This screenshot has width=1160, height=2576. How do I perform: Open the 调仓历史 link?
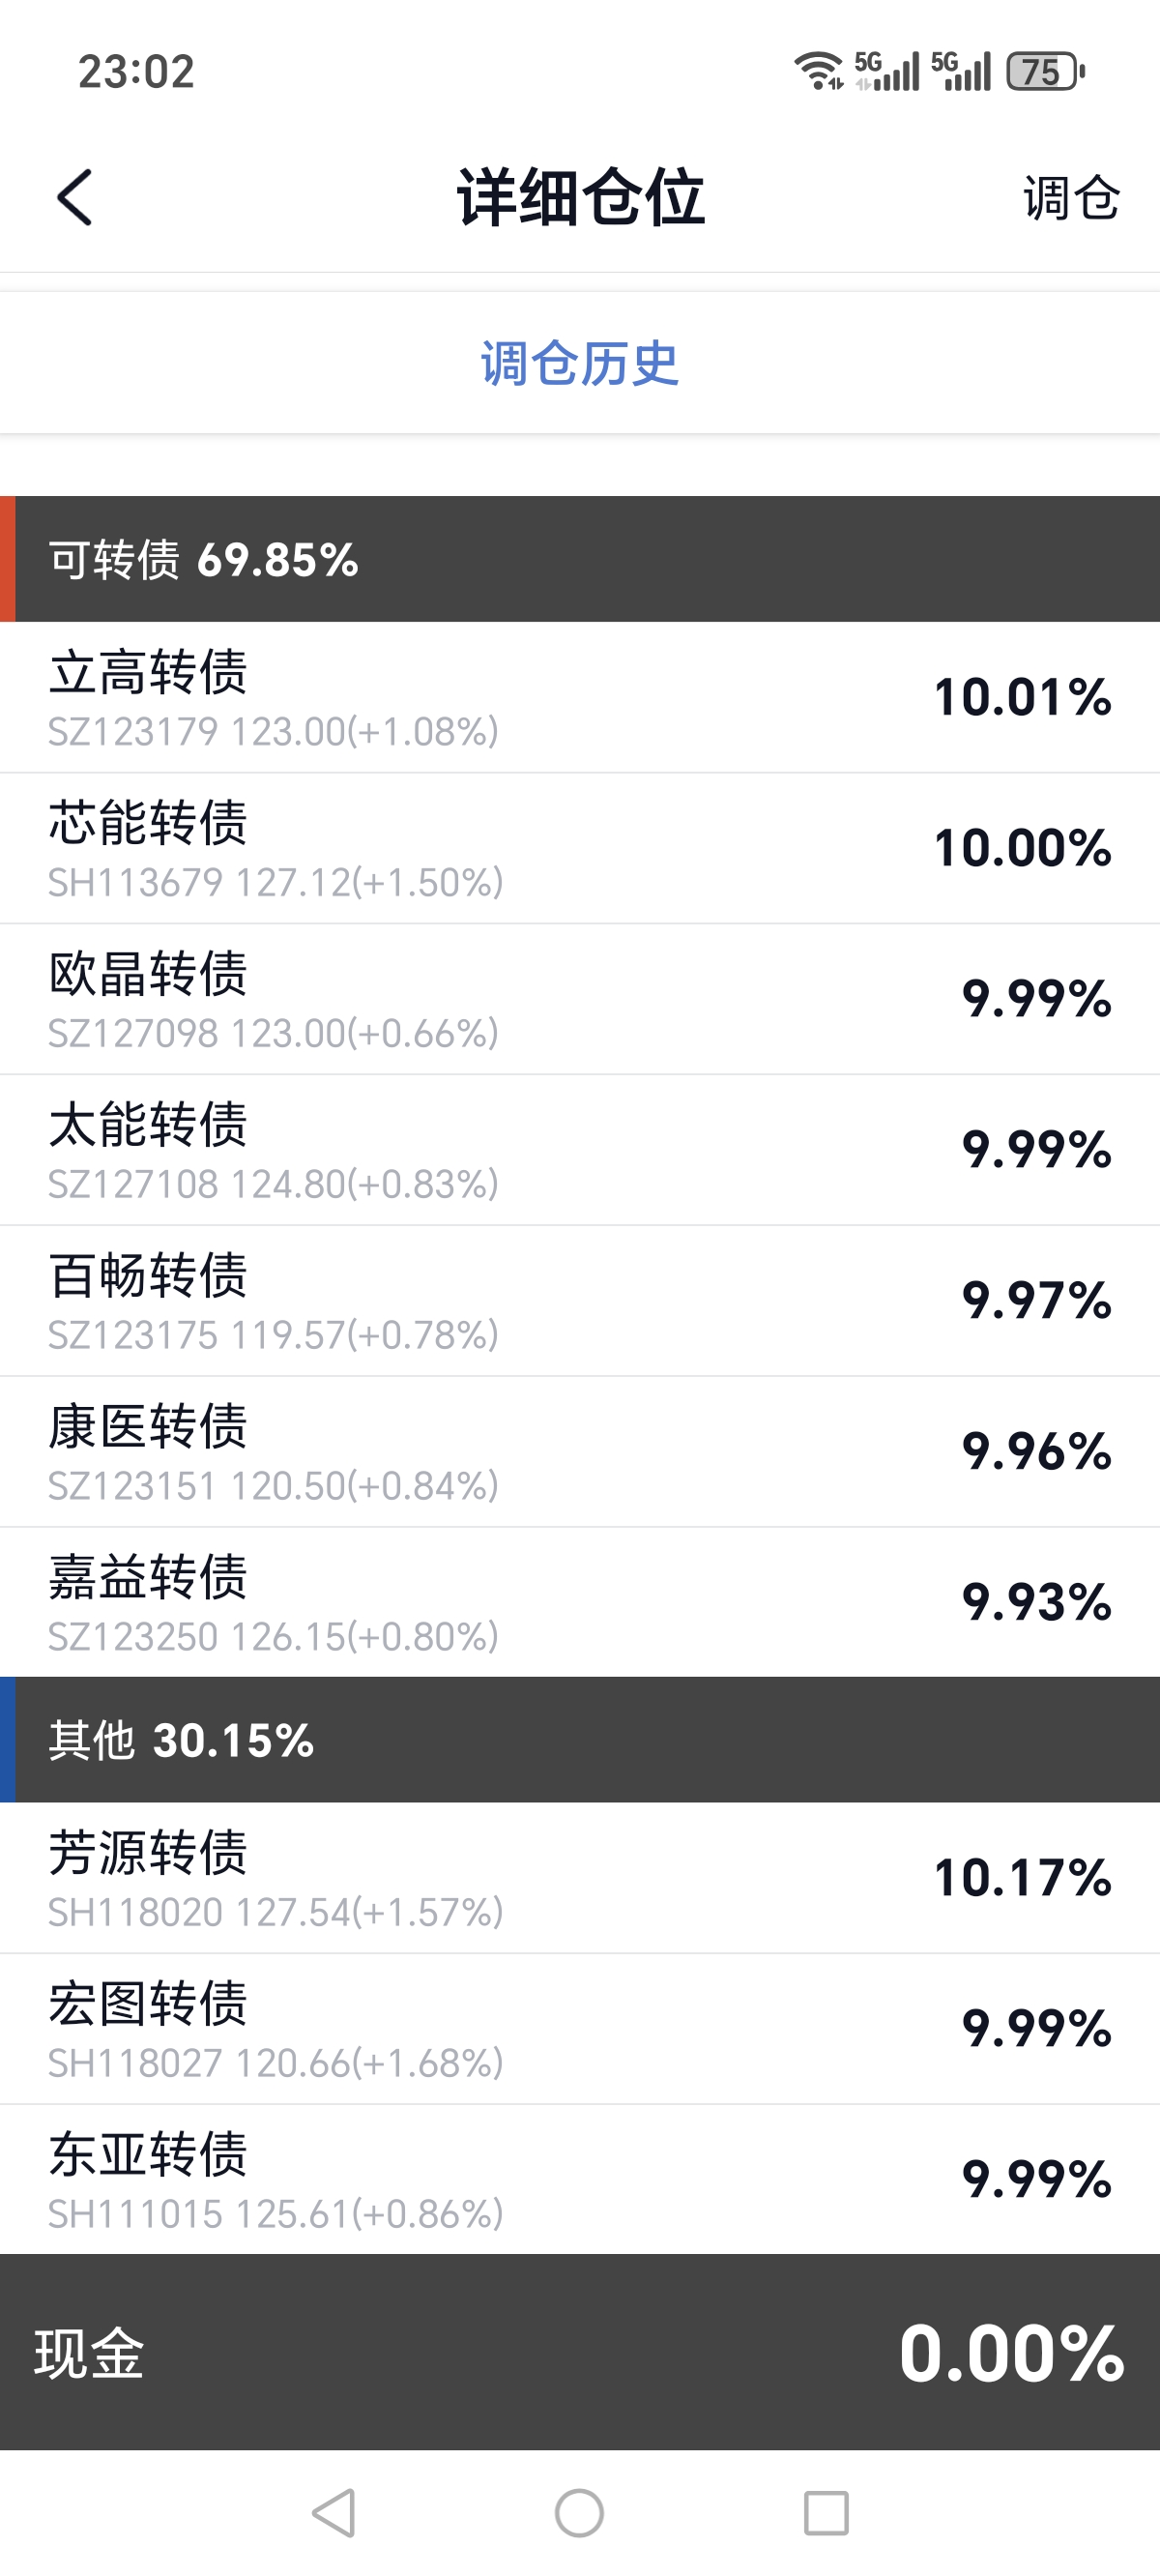click(x=580, y=363)
